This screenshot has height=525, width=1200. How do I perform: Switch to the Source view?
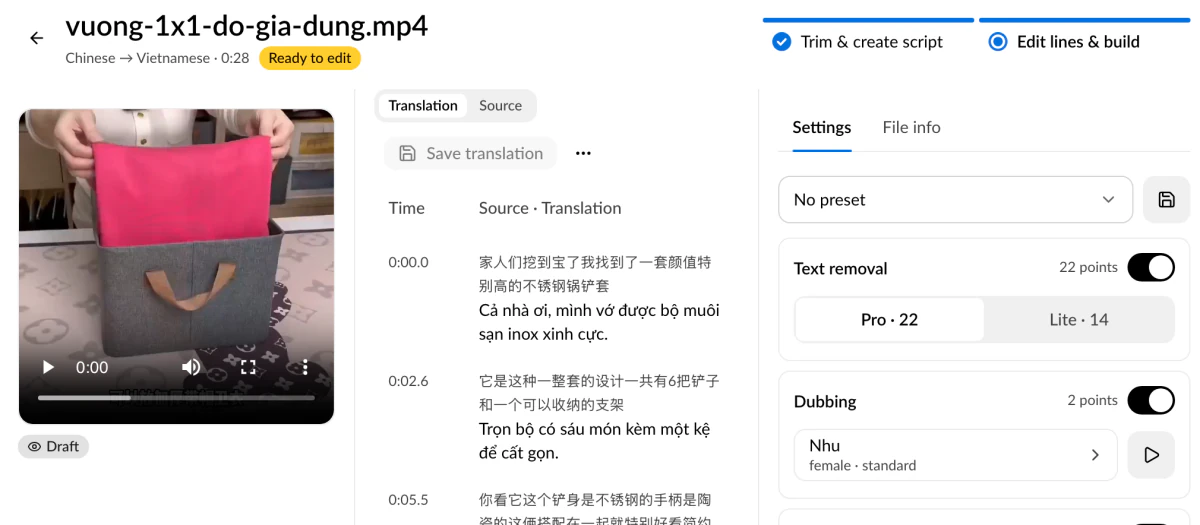coord(500,105)
